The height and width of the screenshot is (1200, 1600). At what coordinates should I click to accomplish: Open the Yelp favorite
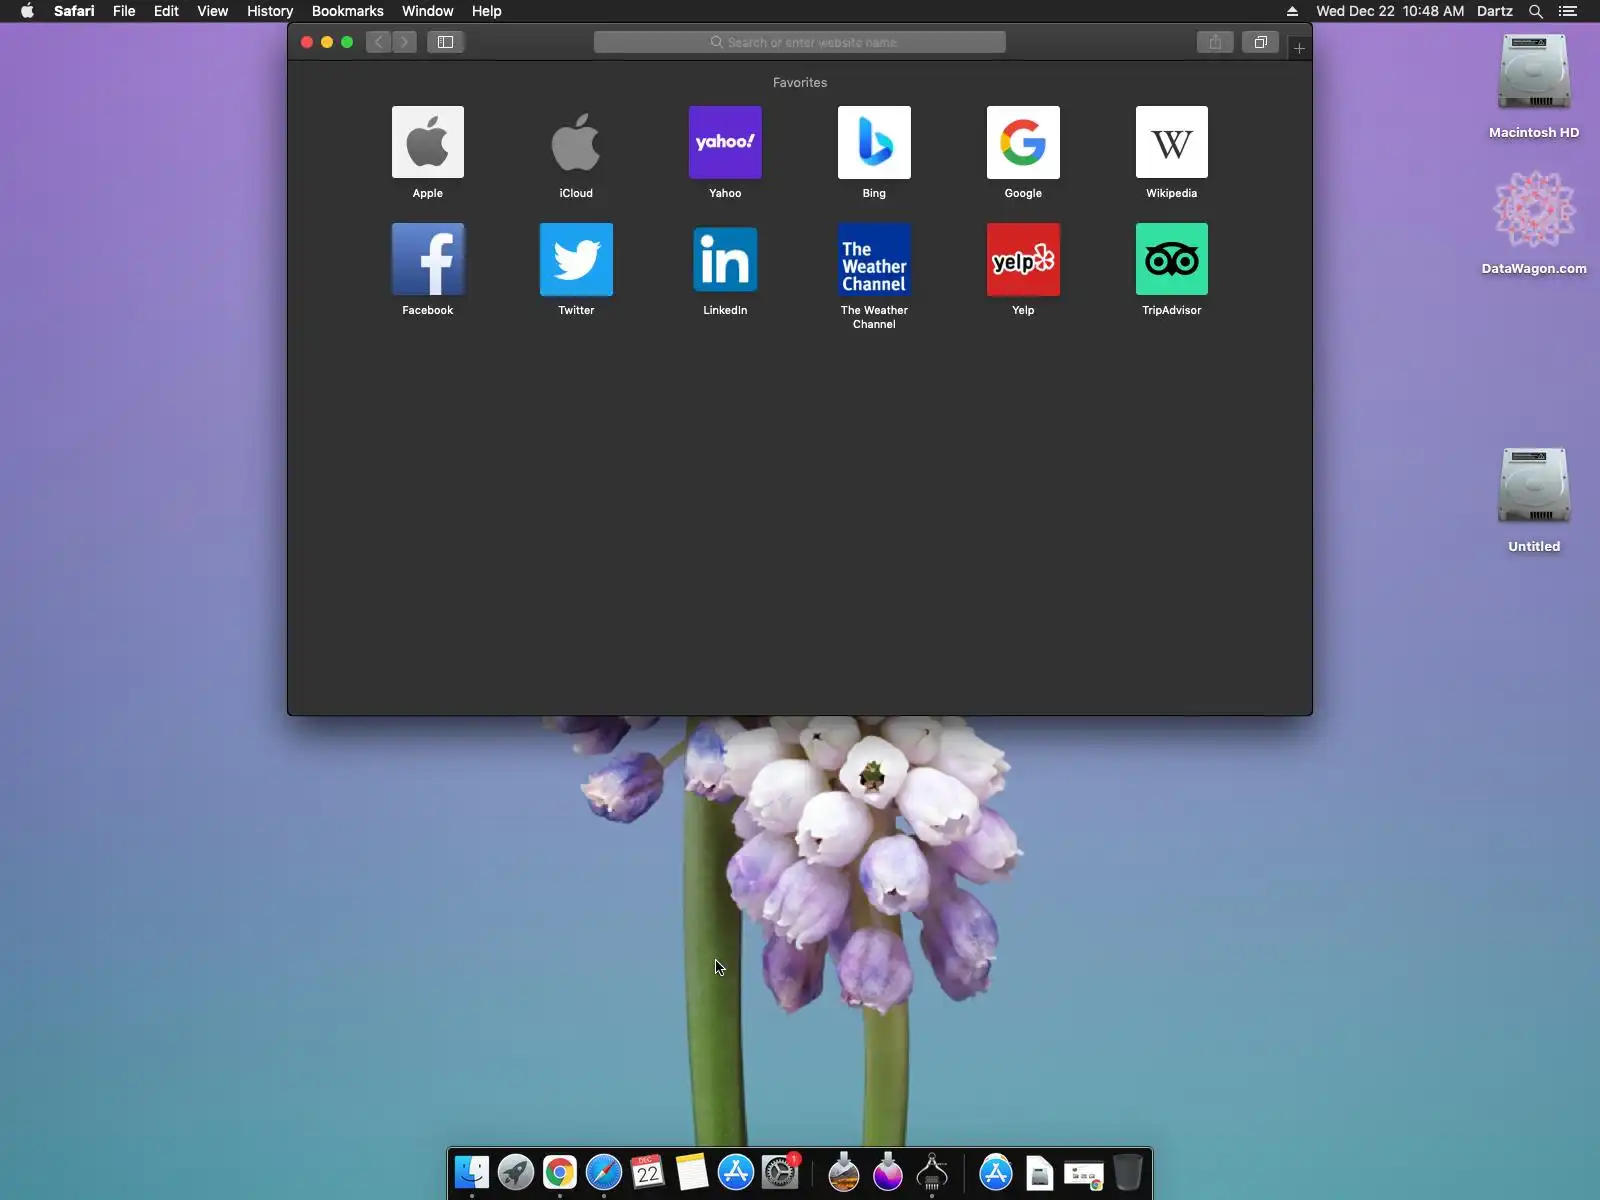coord(1023,259)
